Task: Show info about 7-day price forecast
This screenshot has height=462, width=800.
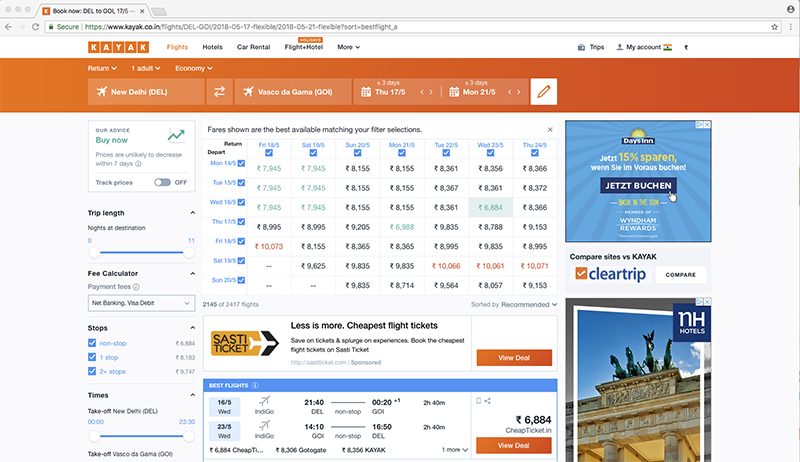Action: [138, 164]
